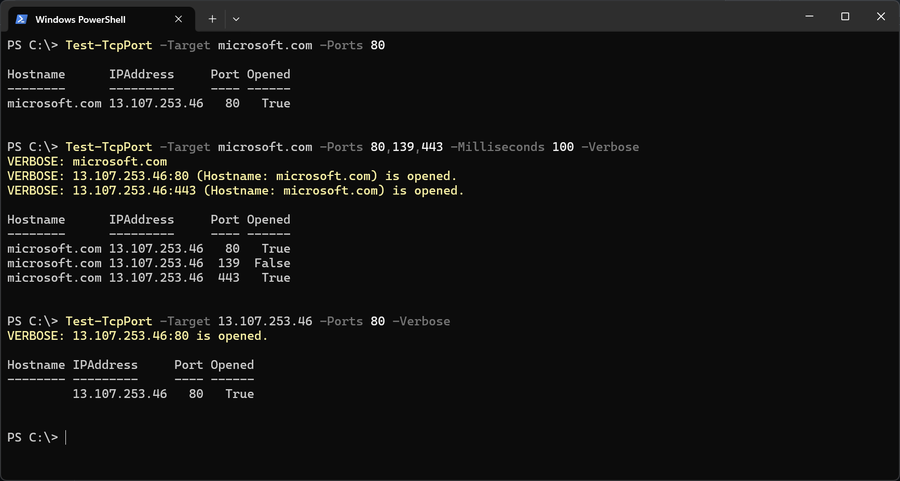Select the Windows PowerShell tab

pyautogui.click(x=102, y=19)
